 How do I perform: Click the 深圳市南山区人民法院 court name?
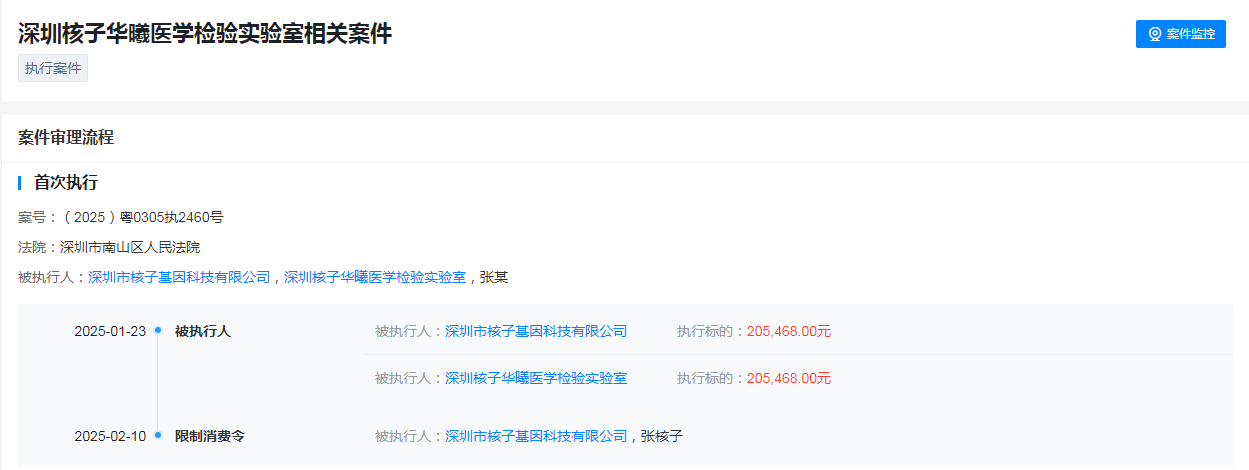pos(130,247)
